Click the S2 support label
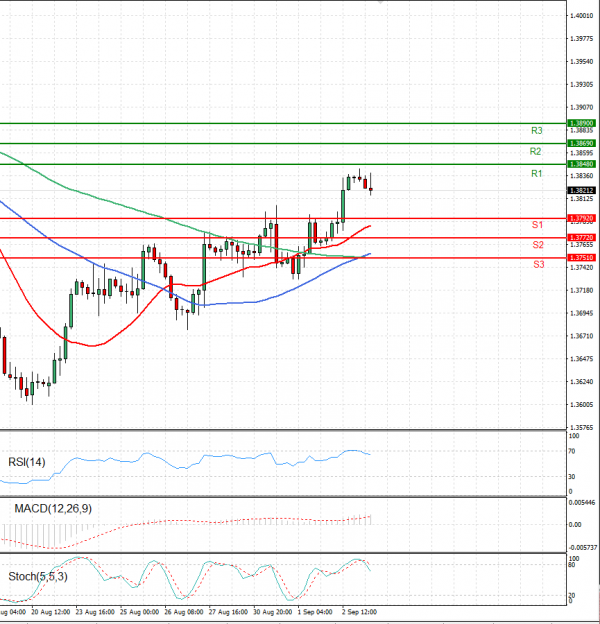600x624 pixels. click(x=538, y=245)
